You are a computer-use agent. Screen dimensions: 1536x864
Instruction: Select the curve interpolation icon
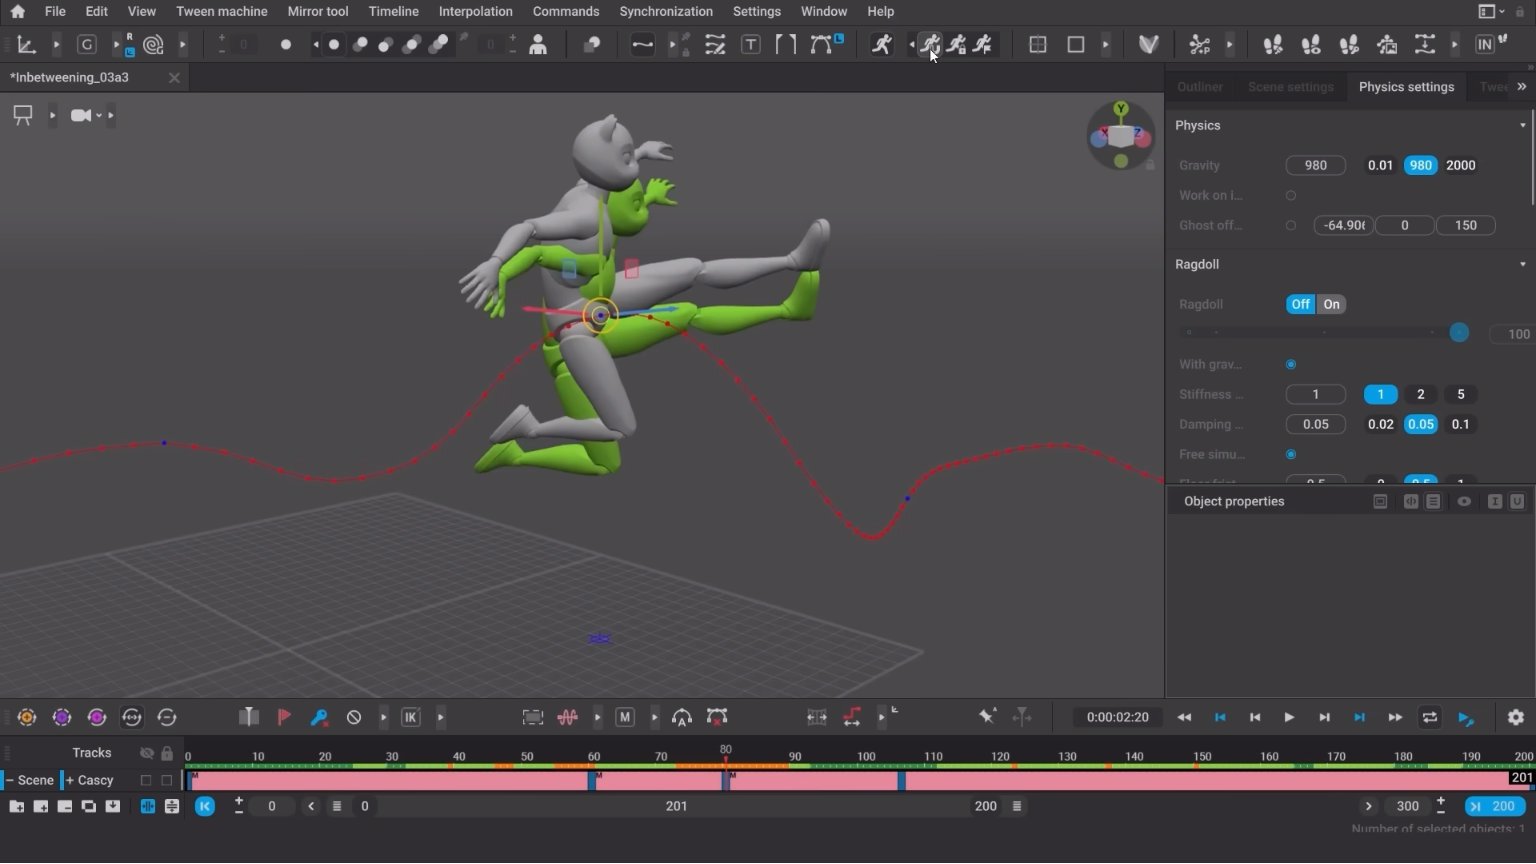(642, 45)
